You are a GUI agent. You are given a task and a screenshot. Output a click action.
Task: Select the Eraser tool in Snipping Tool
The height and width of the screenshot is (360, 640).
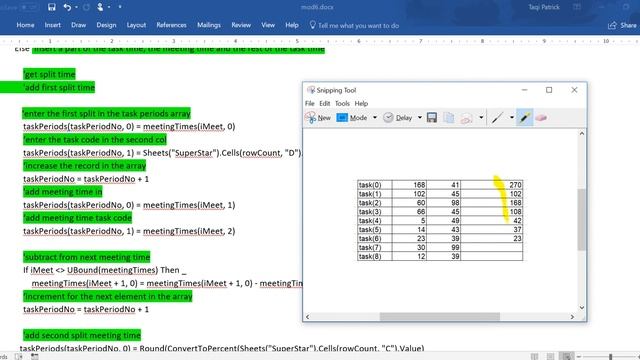click(541, 118)
